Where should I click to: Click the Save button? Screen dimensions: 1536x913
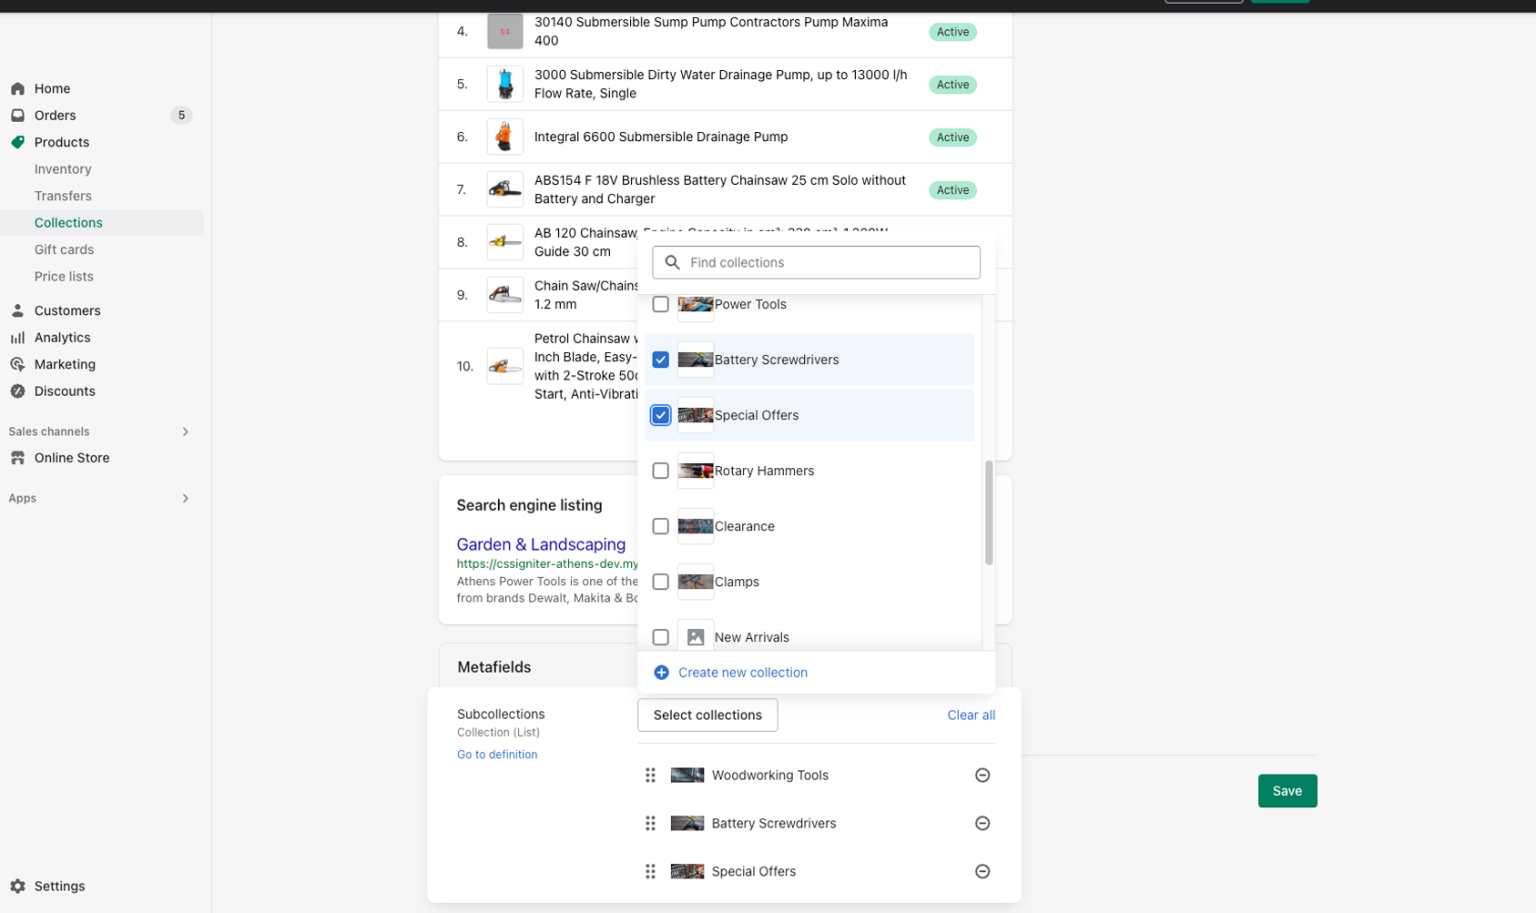pyautogui.click(x=1287, y=790)
